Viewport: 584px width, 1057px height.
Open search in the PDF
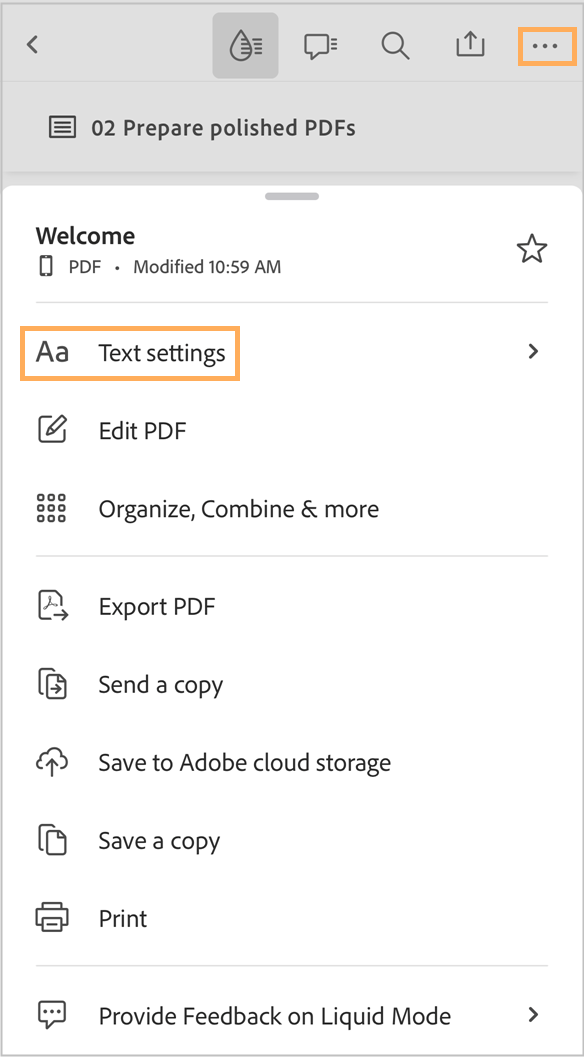coord(394,44)
